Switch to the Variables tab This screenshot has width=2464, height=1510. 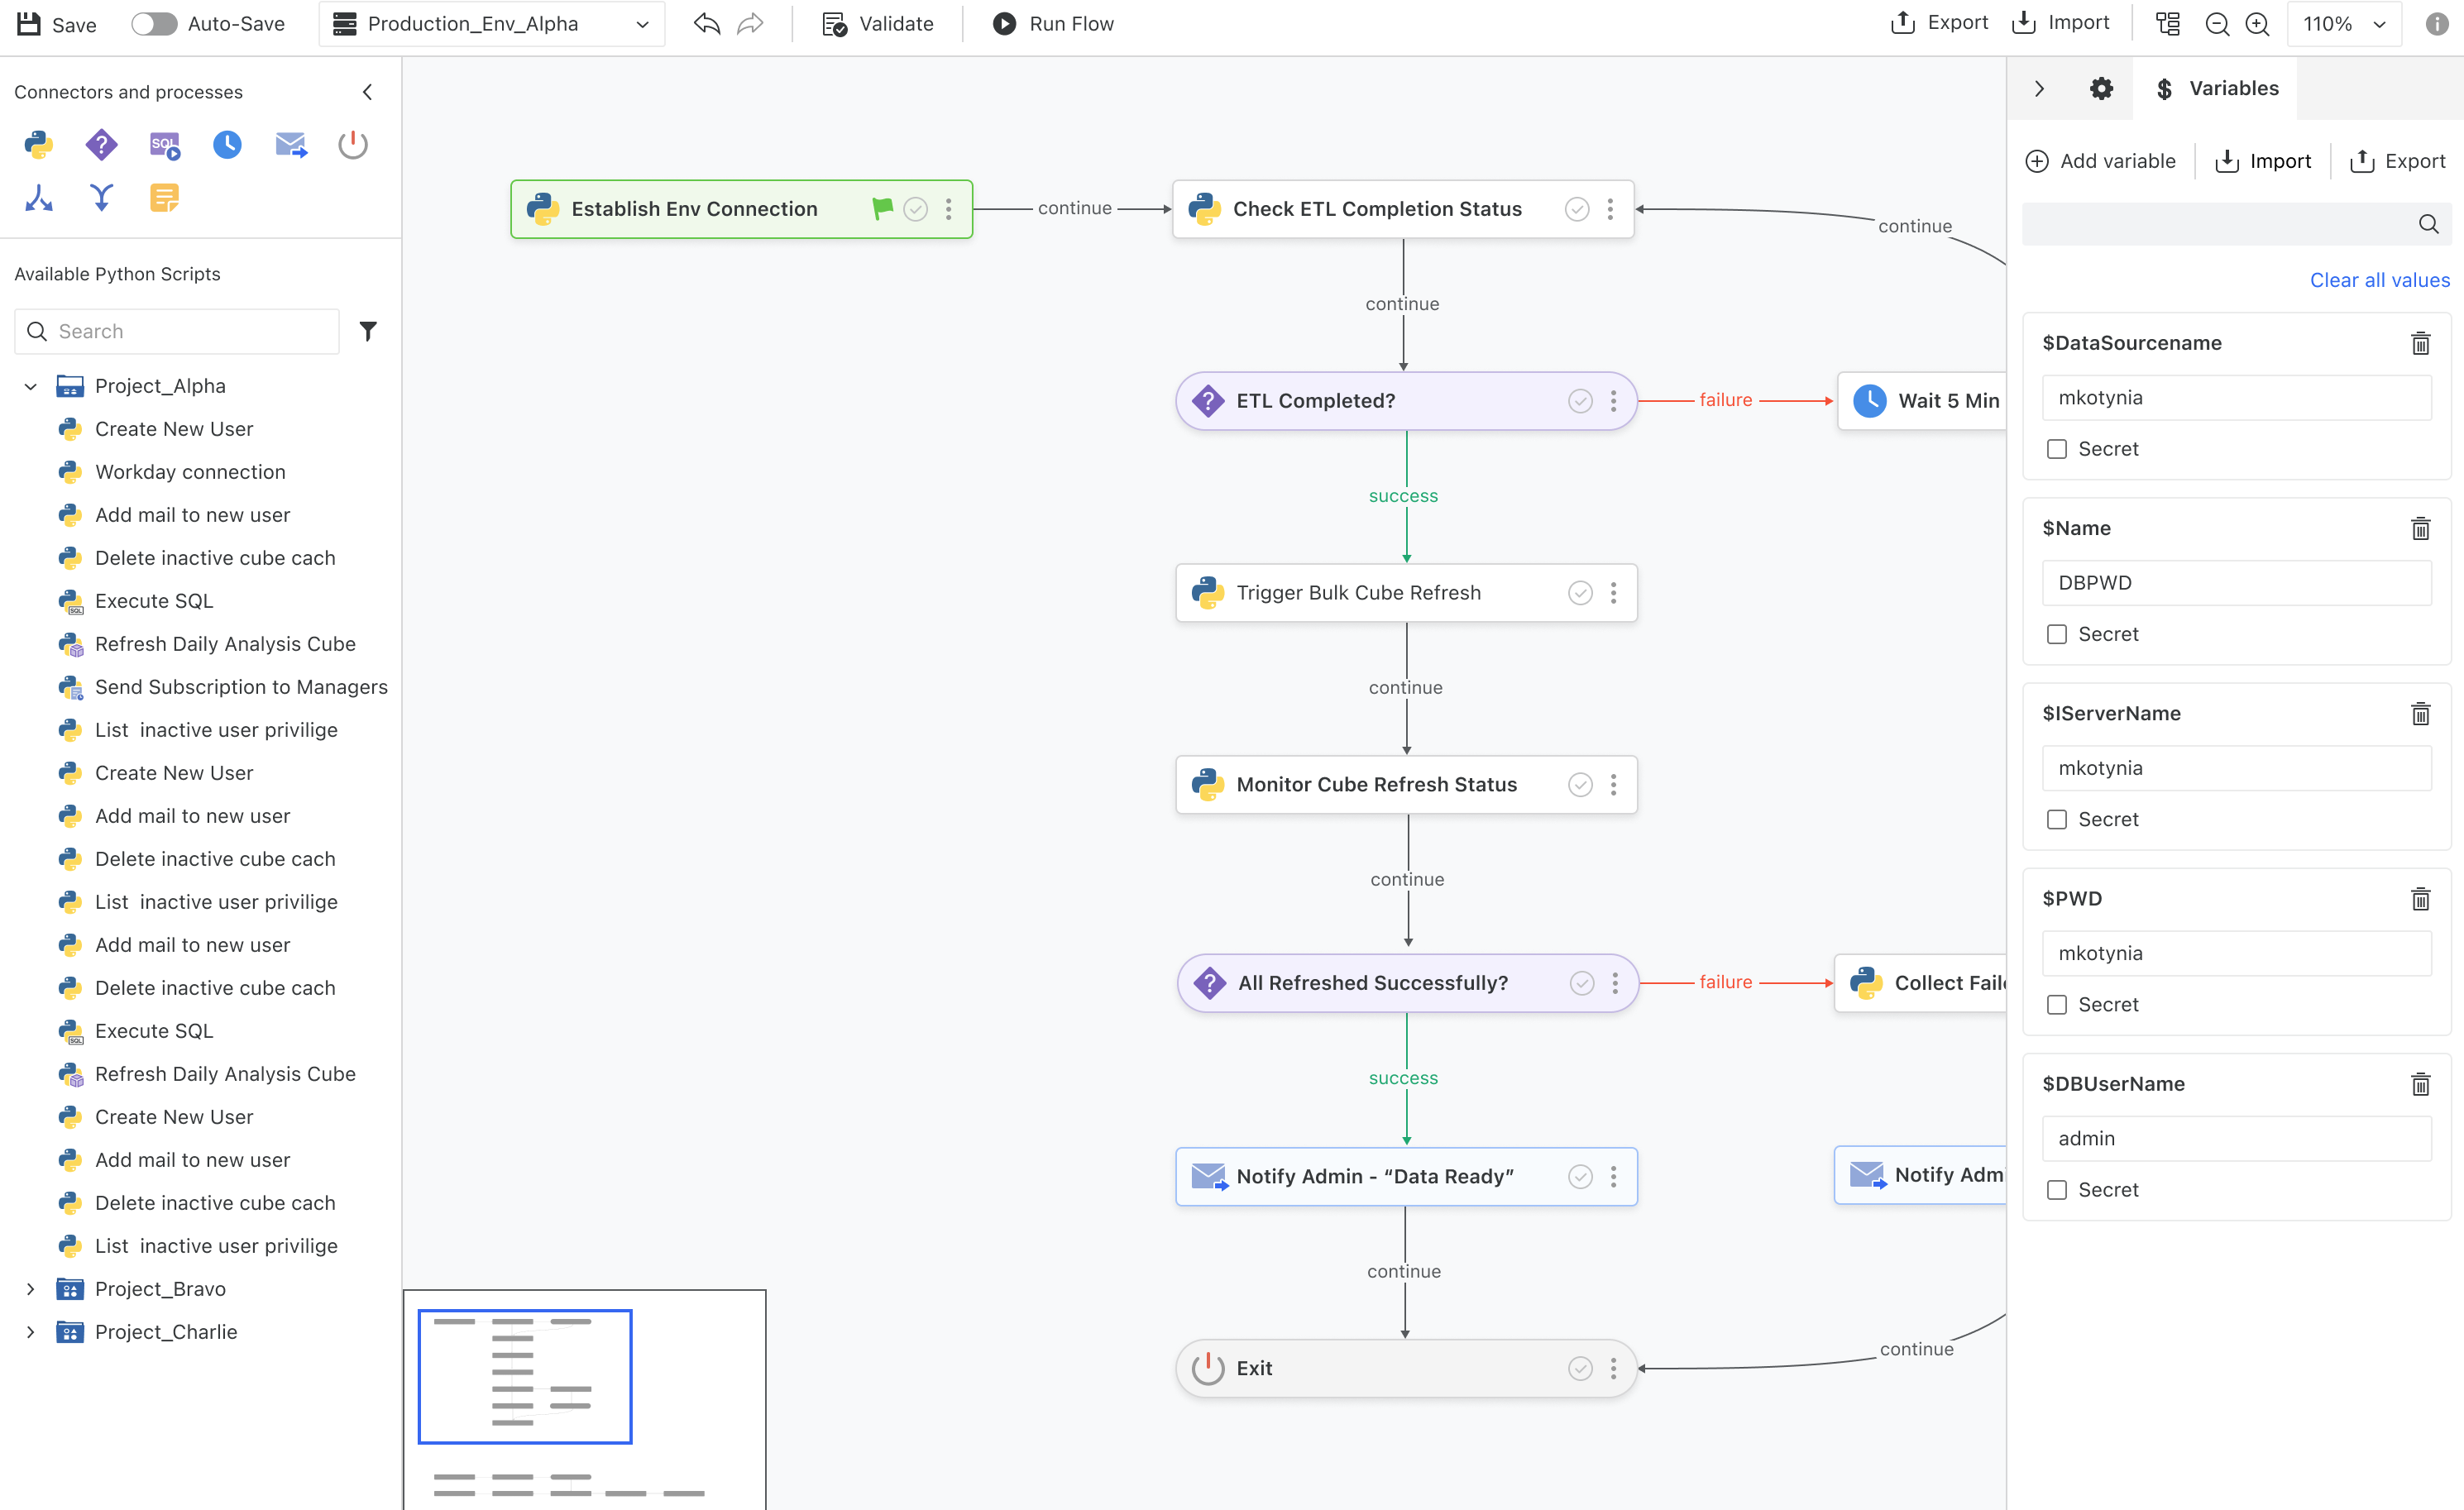click(2216, 88)
